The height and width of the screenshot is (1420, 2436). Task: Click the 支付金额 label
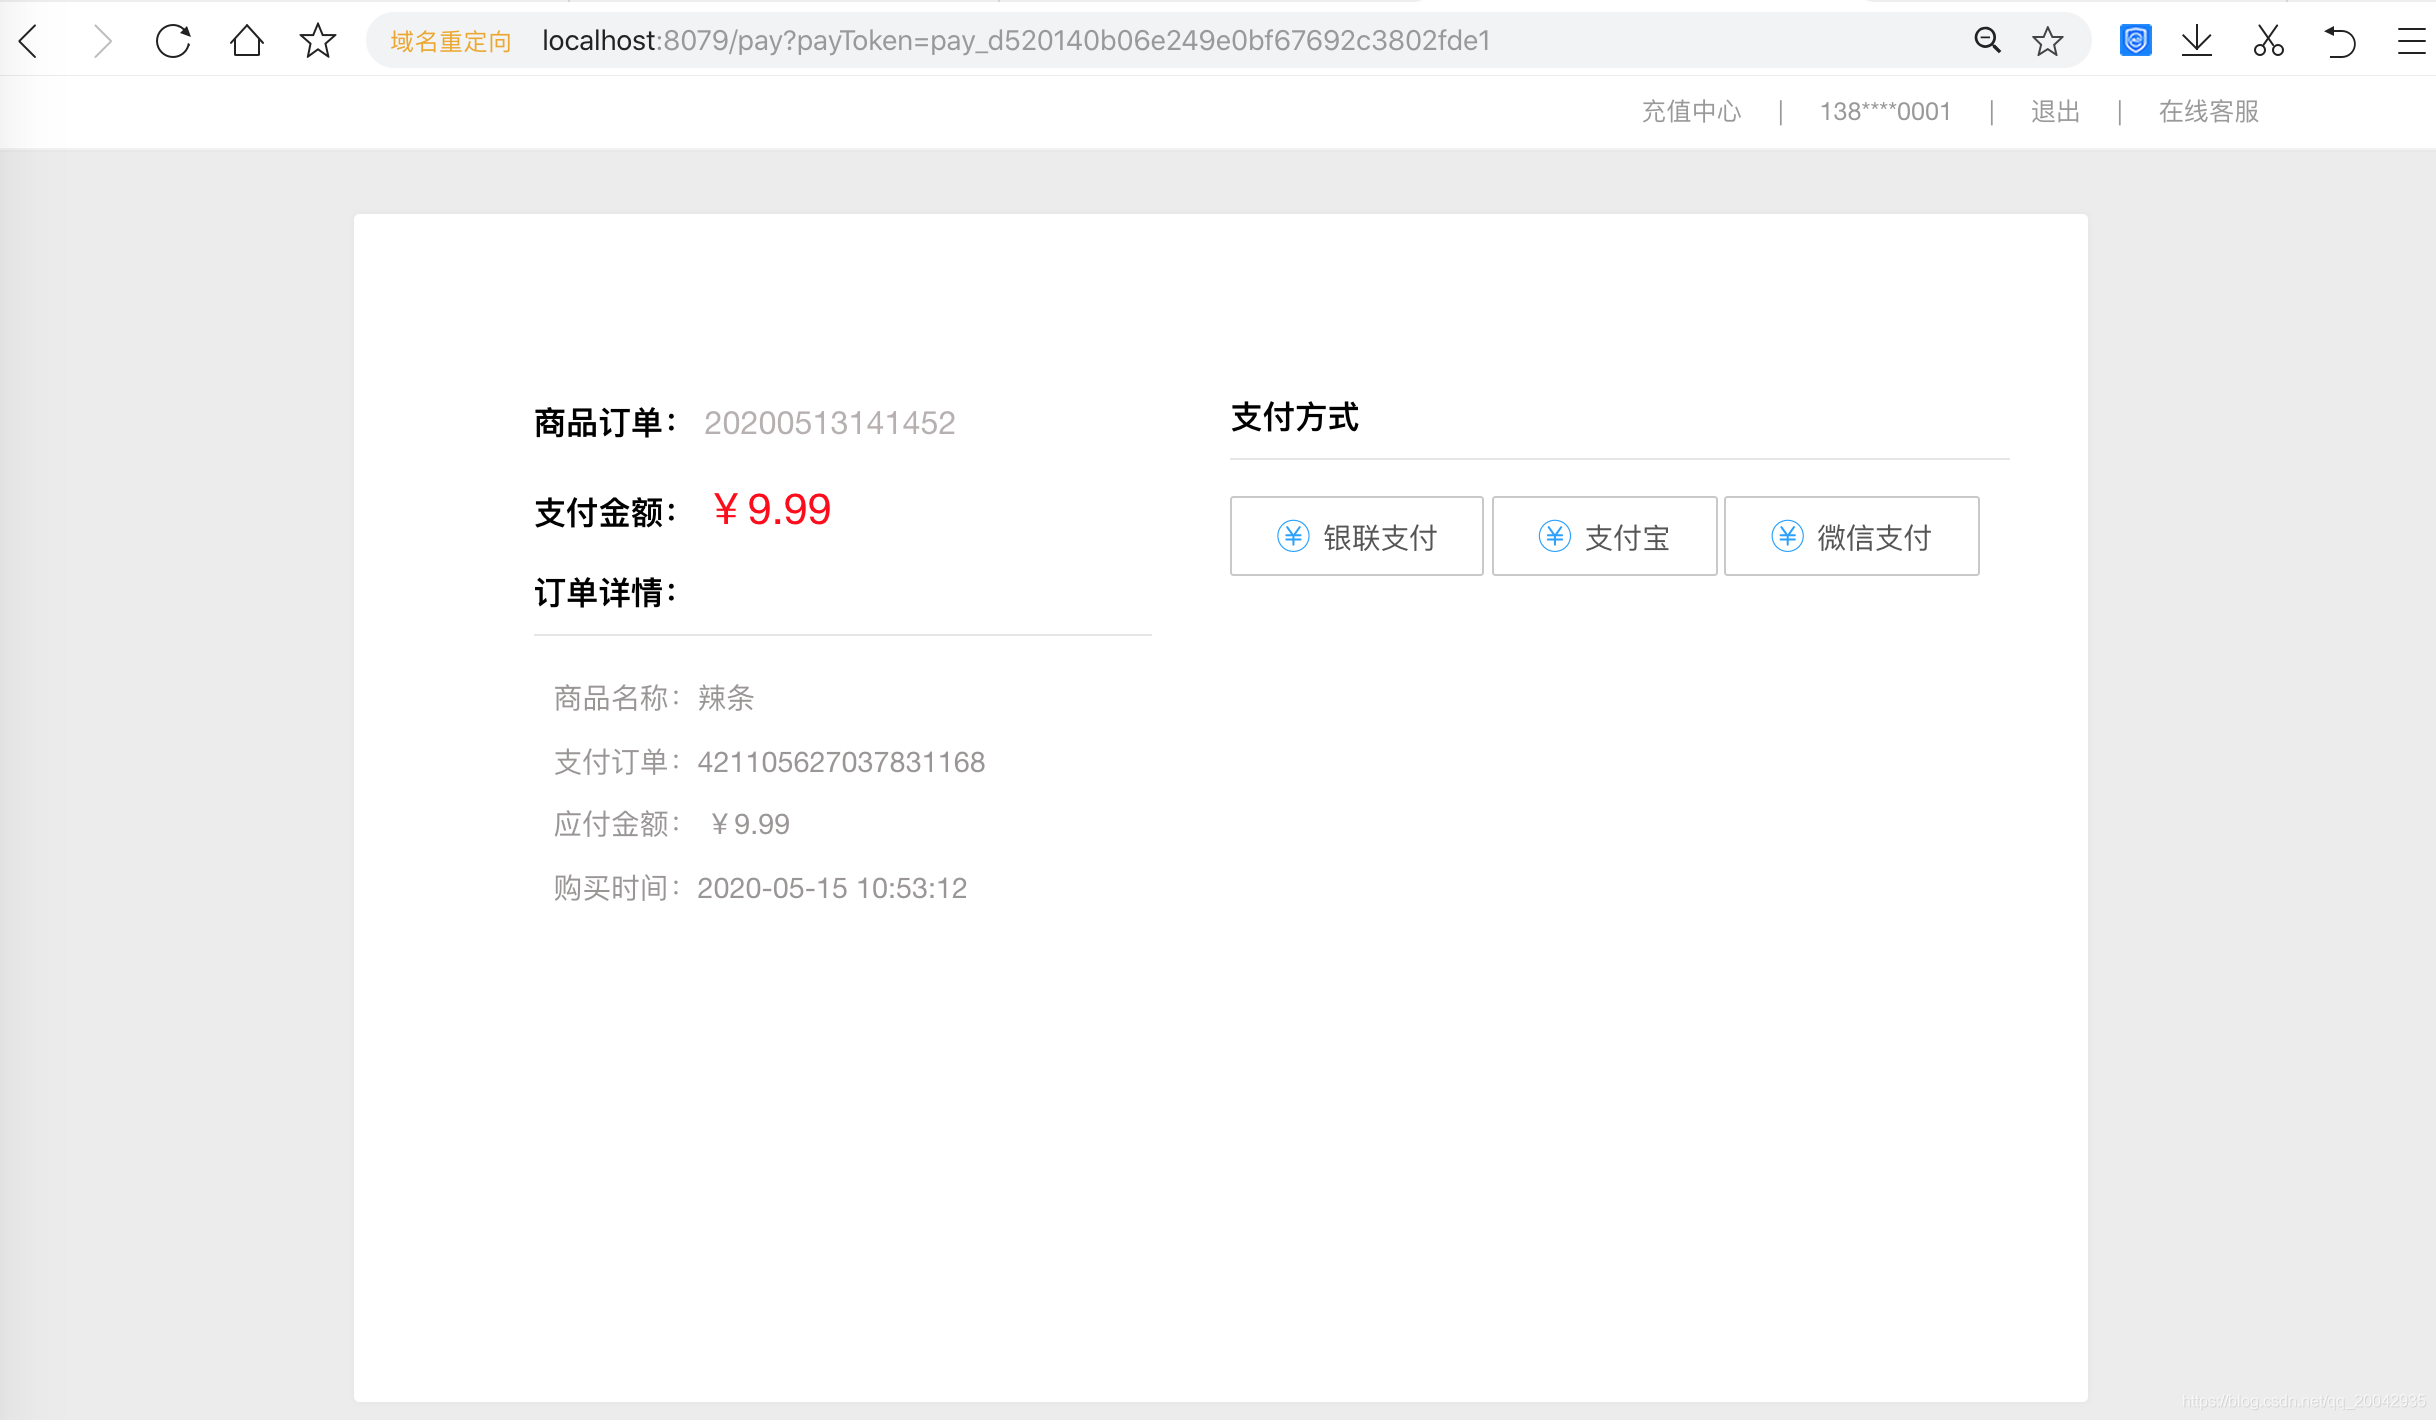(606, 513)
